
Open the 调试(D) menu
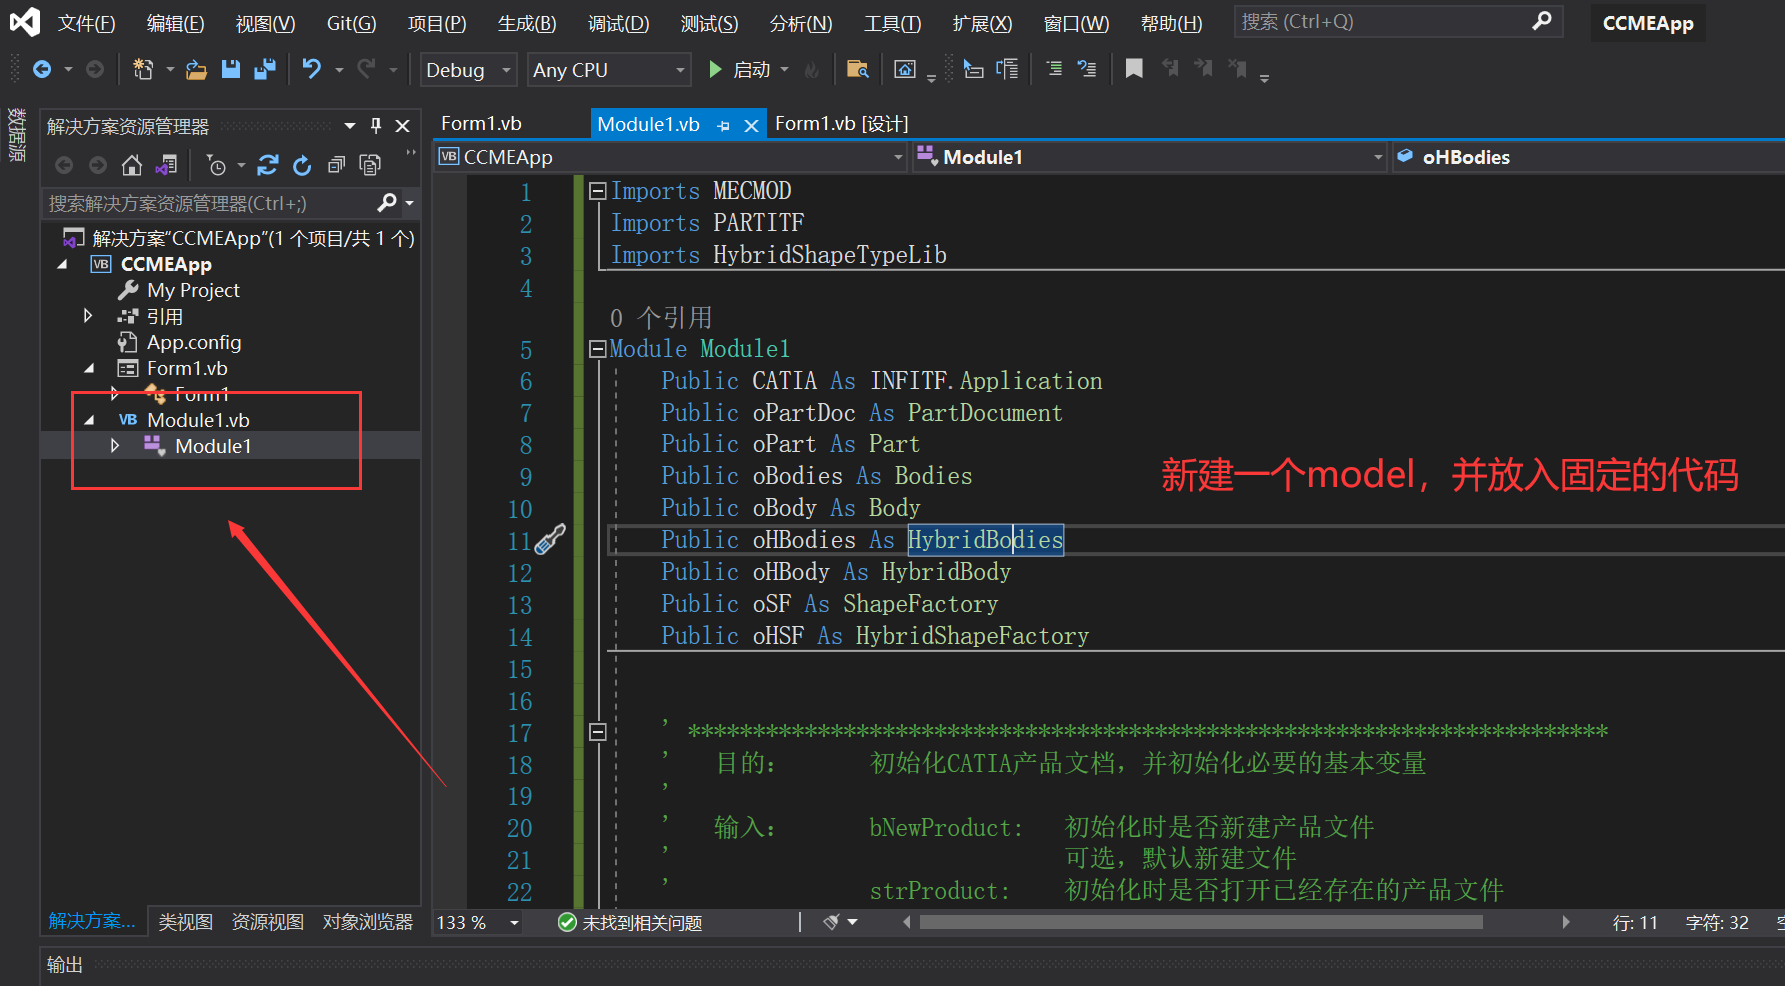(x=618, y=23)
